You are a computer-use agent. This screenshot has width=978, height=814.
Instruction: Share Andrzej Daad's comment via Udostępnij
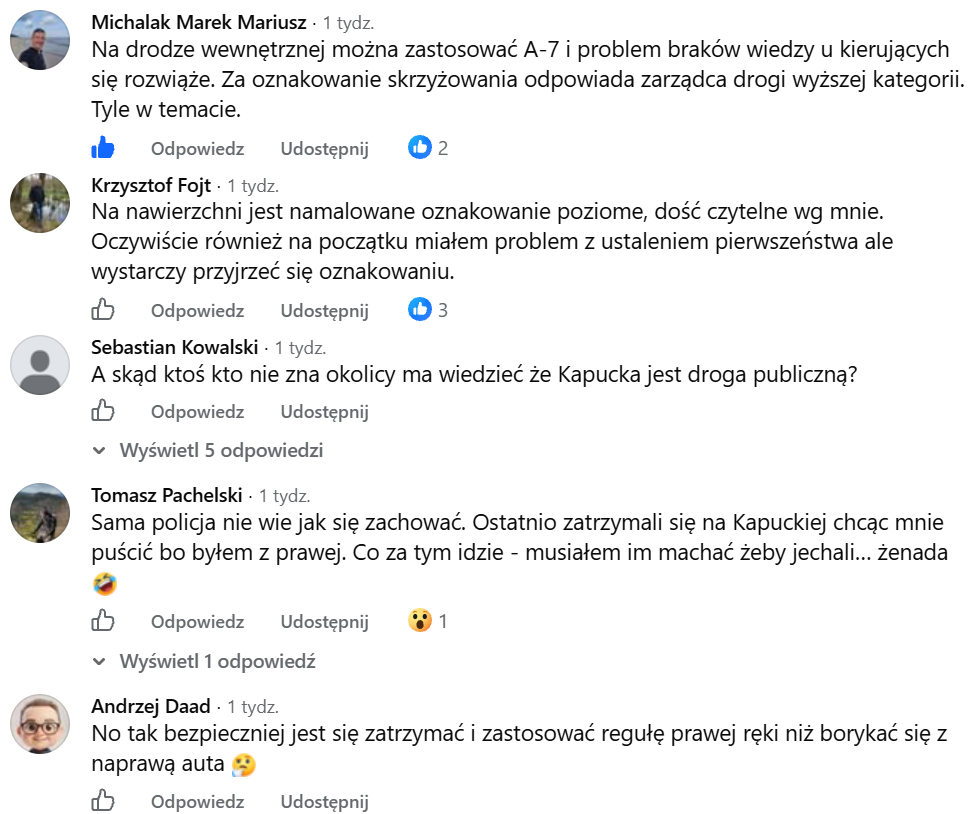(324, 802)
